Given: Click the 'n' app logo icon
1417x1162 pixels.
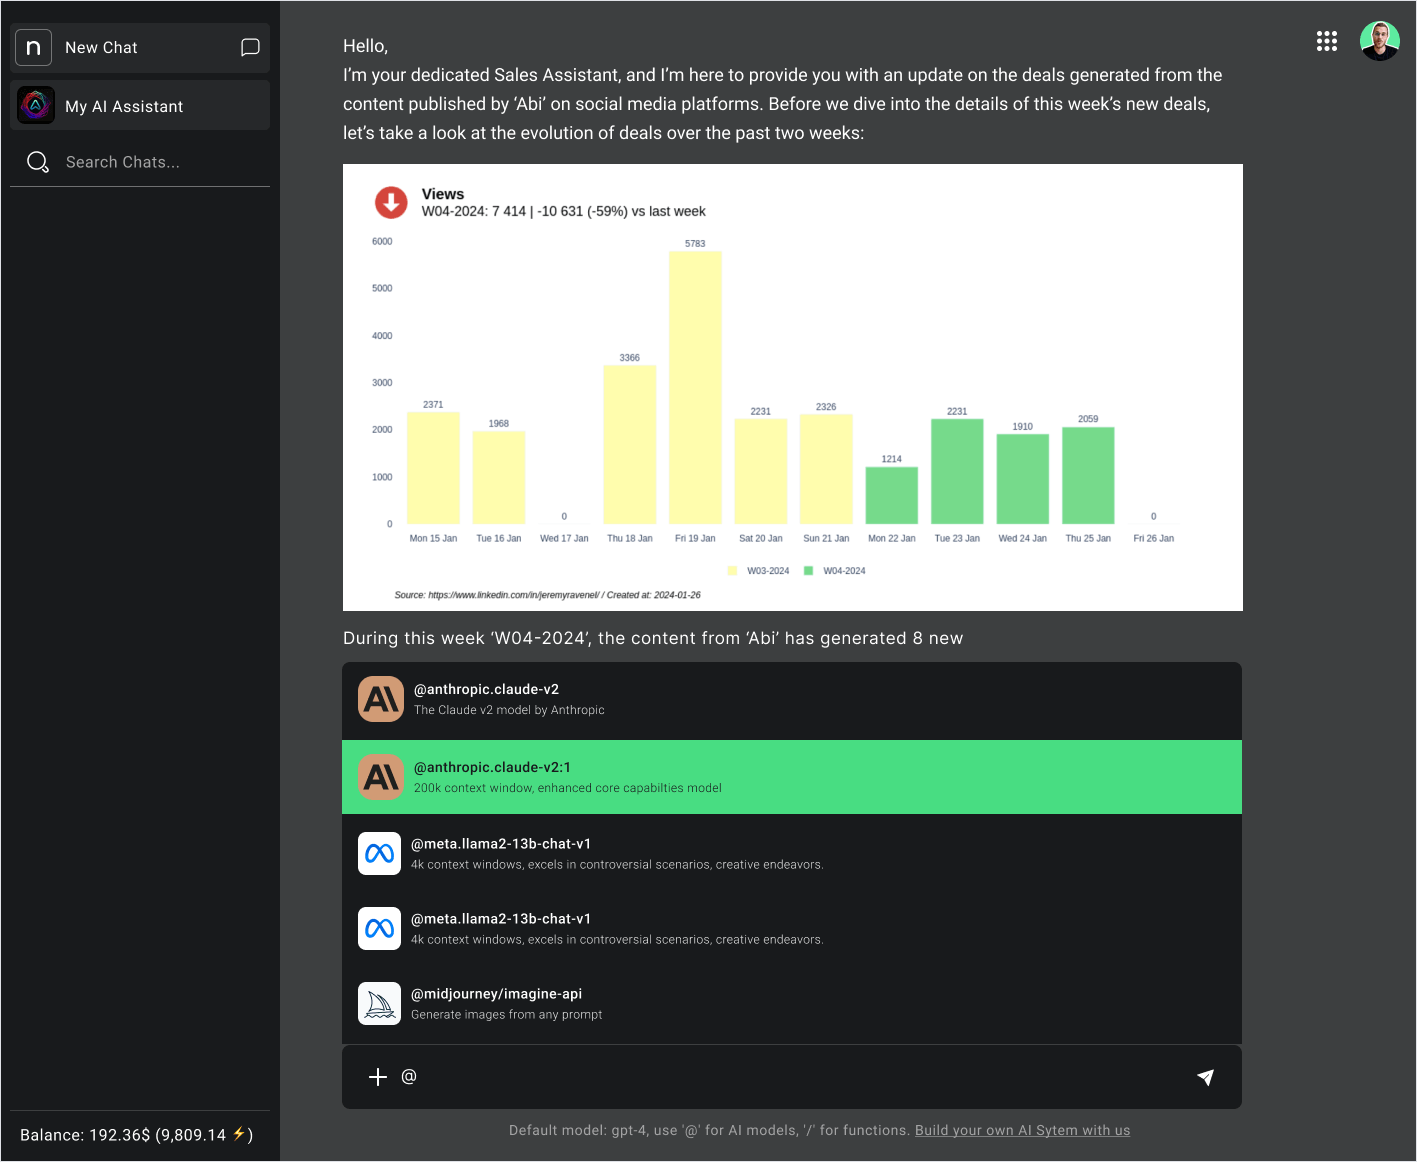Looking at the screenshot, I should 33,47.
